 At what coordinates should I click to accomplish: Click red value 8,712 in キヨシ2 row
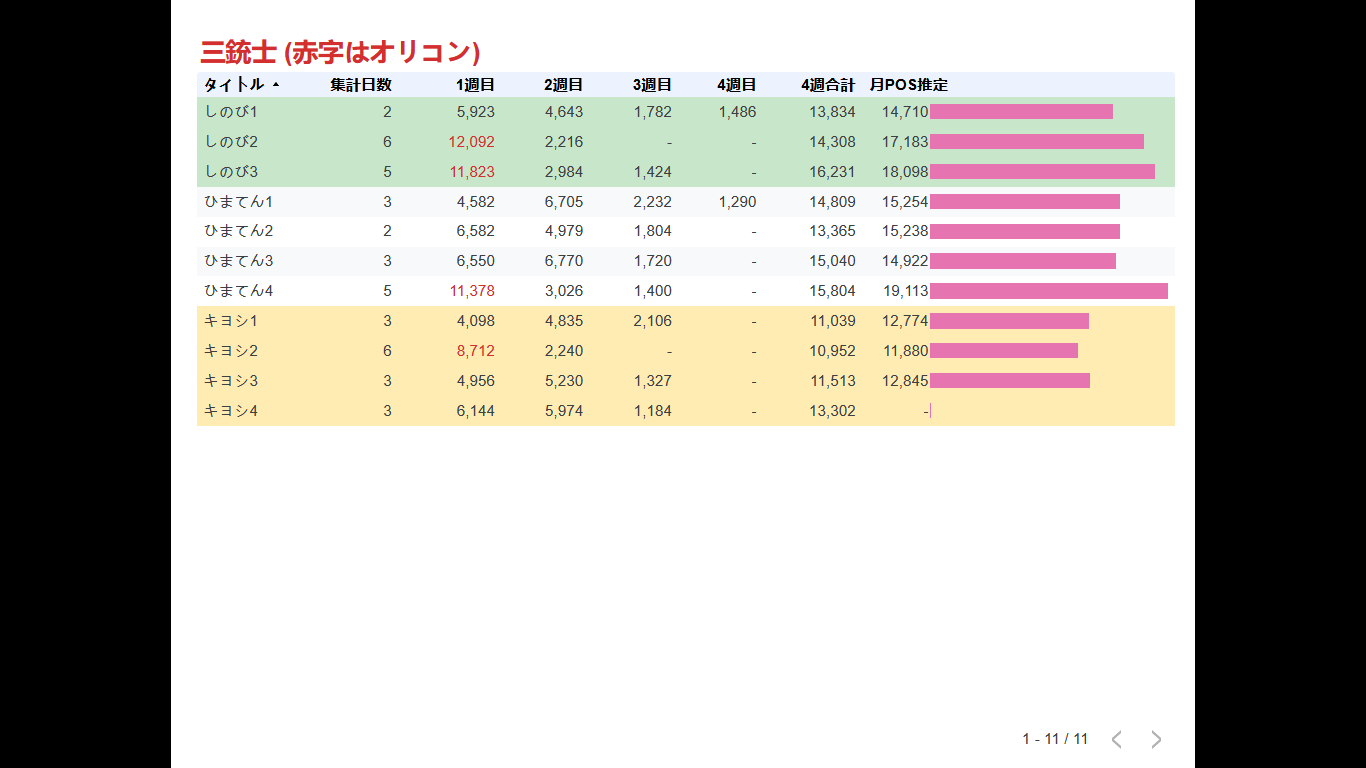pos(476,351)
